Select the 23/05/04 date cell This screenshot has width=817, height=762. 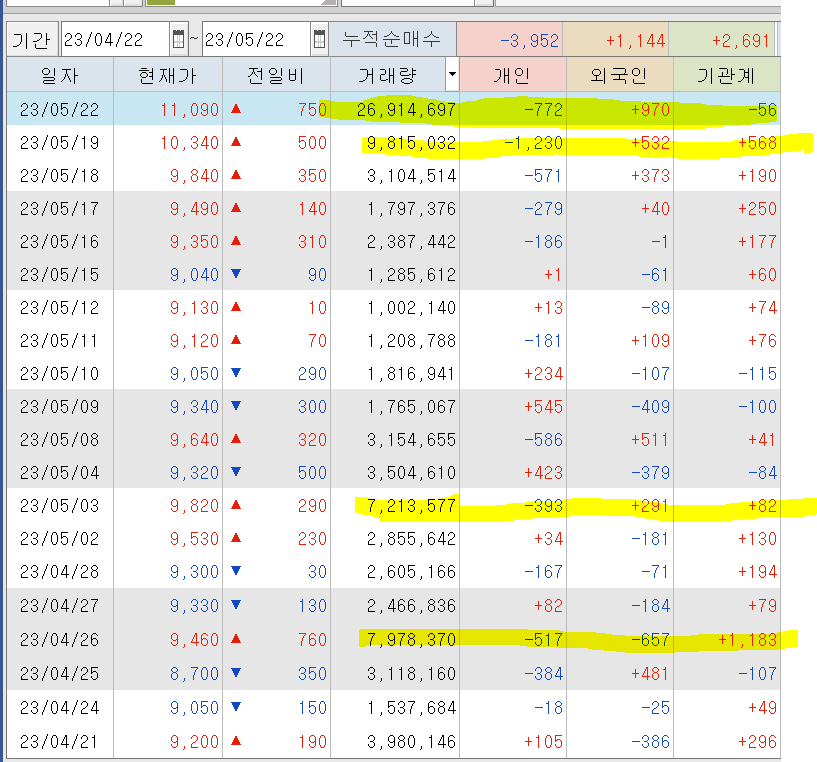pyautogui.click(x=59, y=473)
